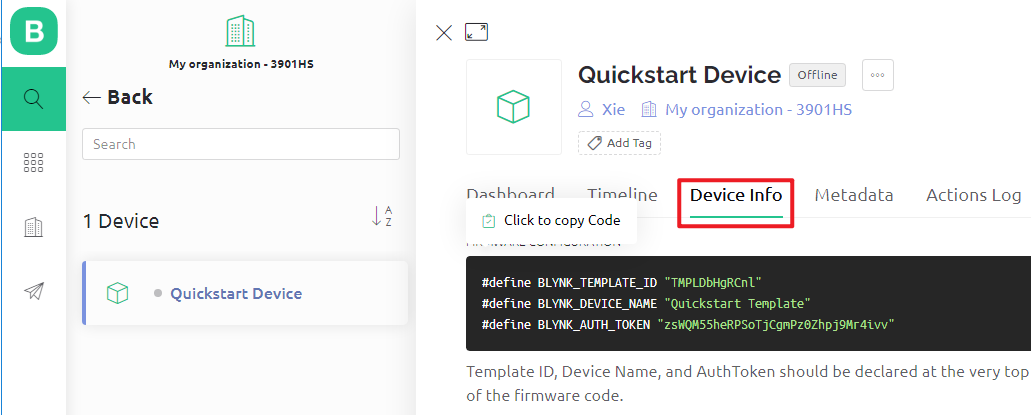Click the Add Tag button

click(x=619, y=143)
